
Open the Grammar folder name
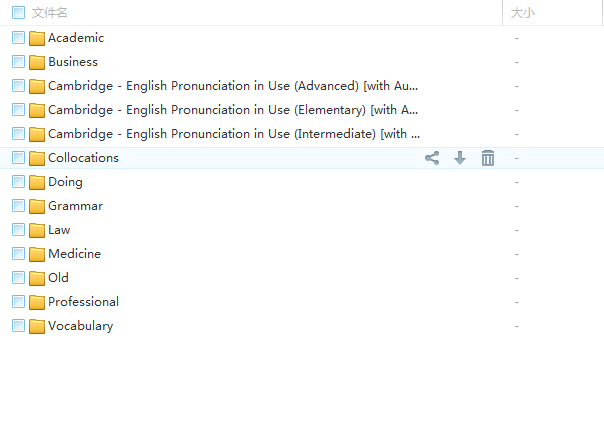tap(76, 206)
